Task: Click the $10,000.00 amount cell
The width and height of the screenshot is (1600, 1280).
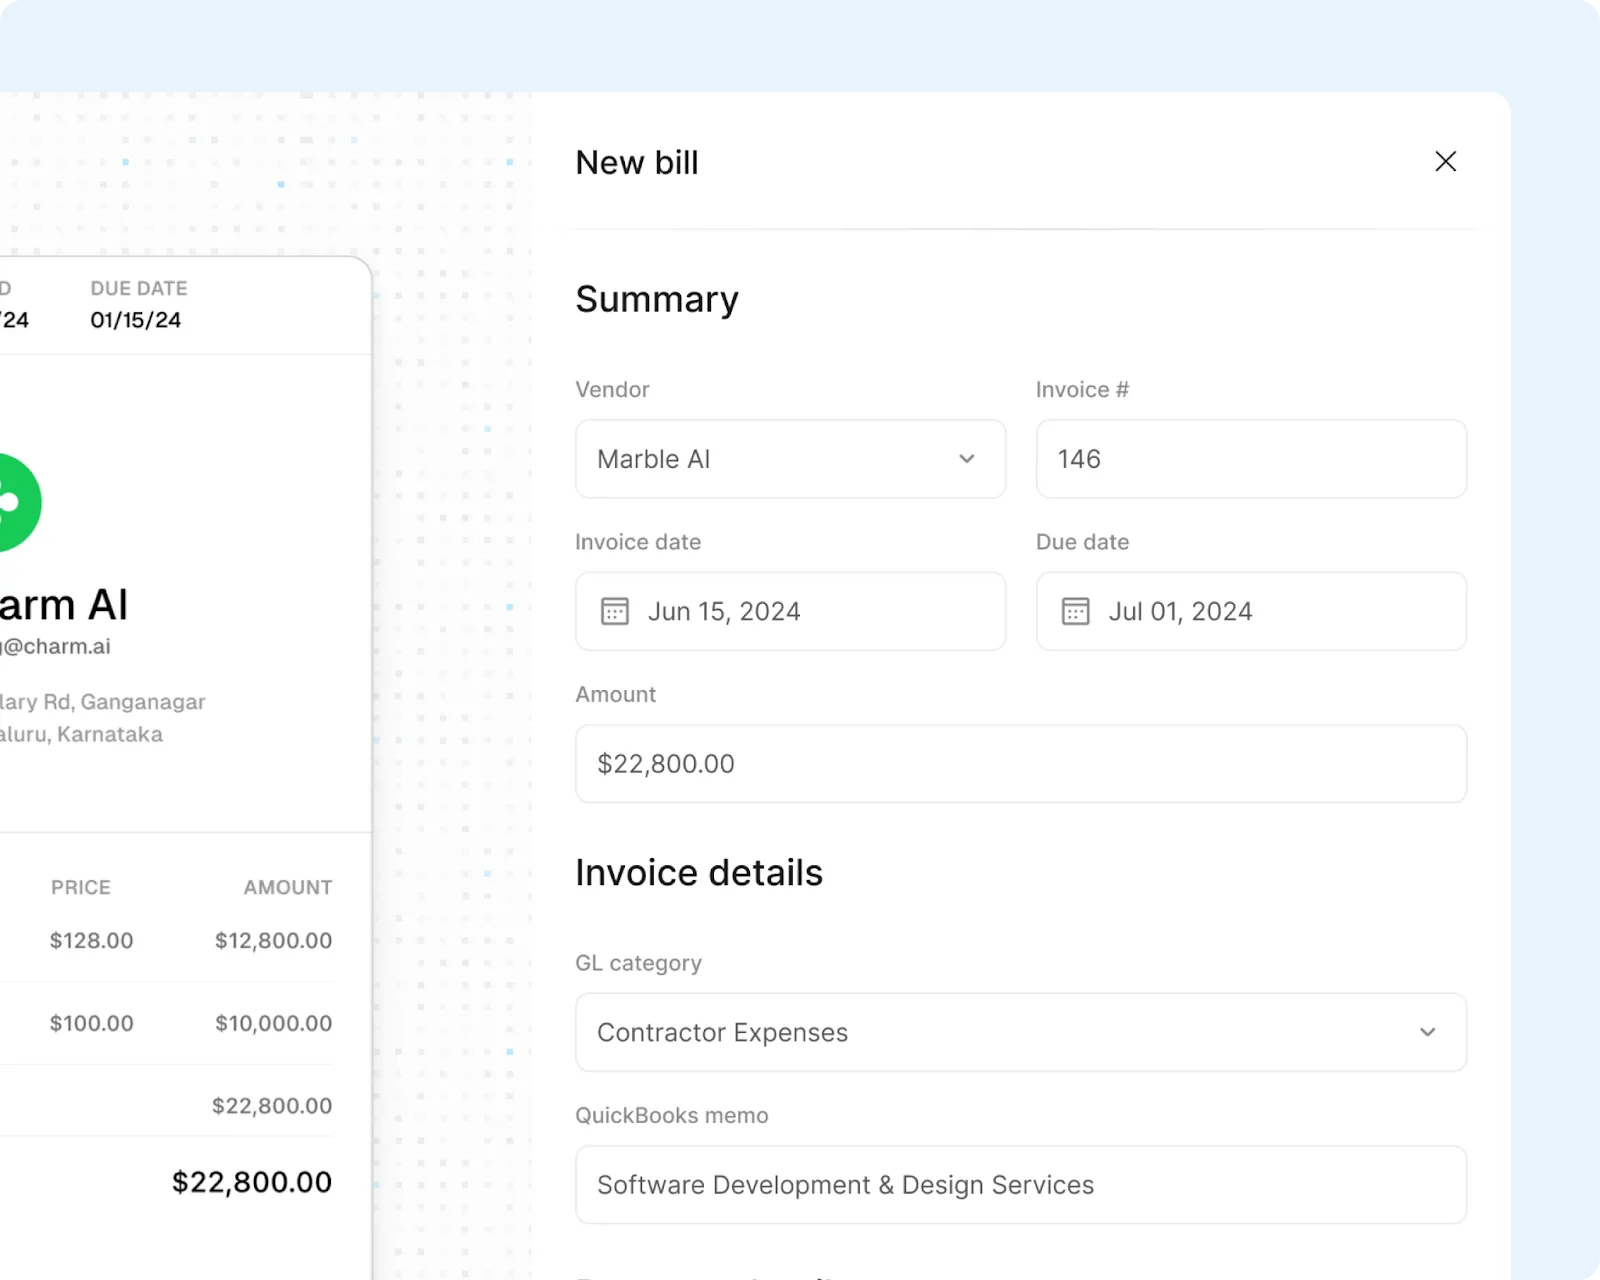Action: [x=274, y=1024]
